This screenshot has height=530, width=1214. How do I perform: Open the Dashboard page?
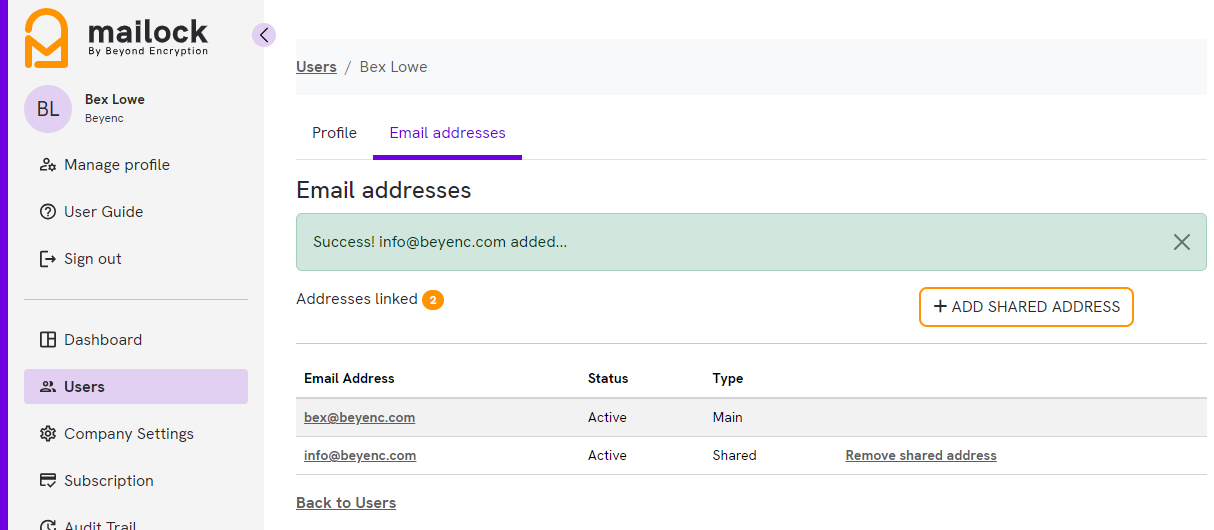pyautogui.click(x=102, y=340)
